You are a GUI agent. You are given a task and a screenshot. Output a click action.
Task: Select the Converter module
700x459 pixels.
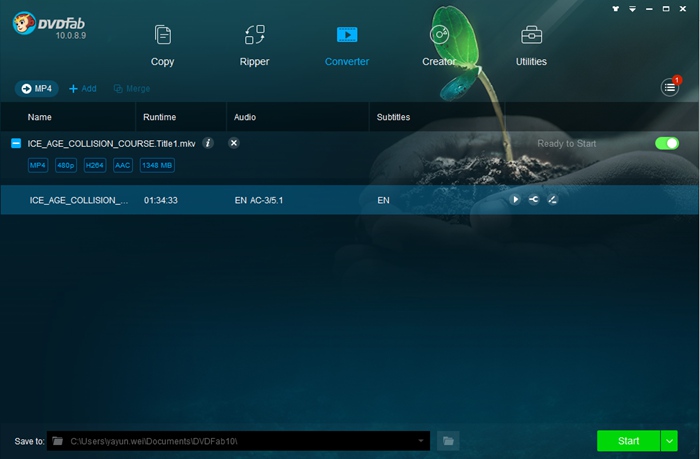click(347, 45)
